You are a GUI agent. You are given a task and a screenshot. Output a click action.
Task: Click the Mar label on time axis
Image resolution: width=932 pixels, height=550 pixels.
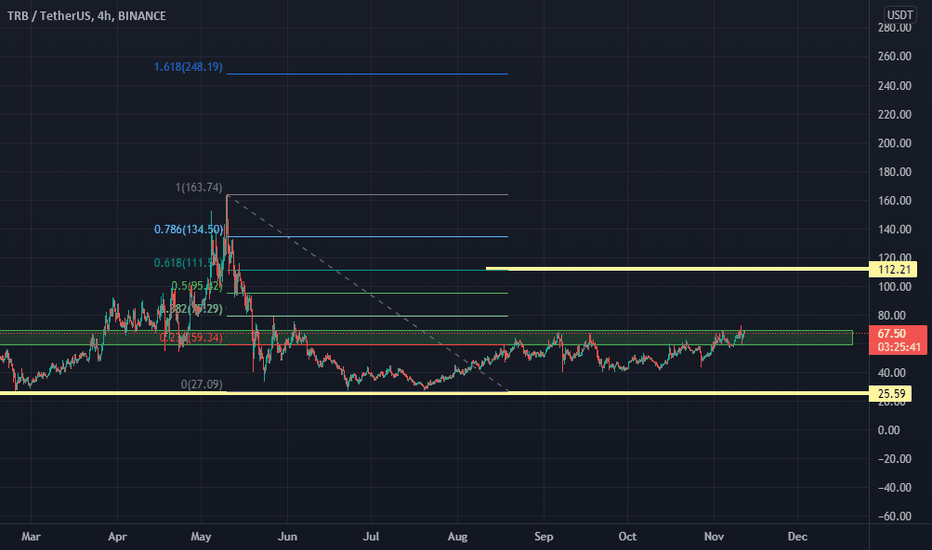click(x=31, y=536)
